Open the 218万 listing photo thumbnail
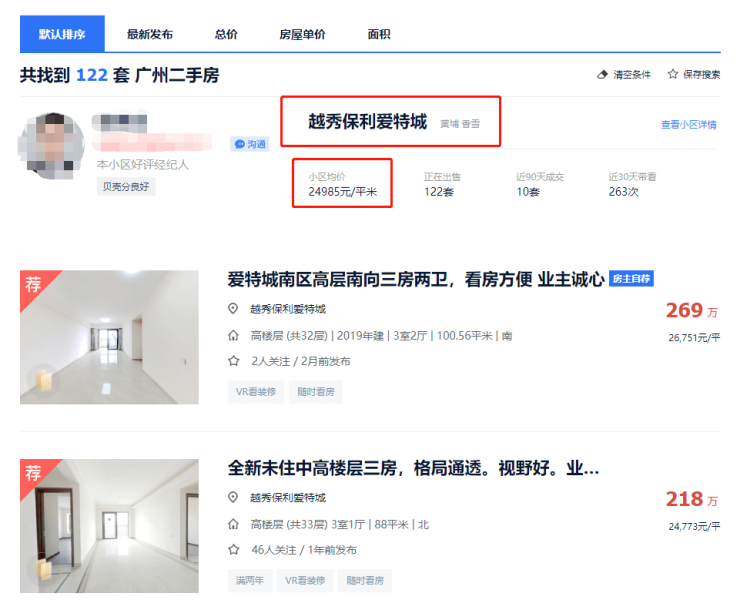 (109, 526)
